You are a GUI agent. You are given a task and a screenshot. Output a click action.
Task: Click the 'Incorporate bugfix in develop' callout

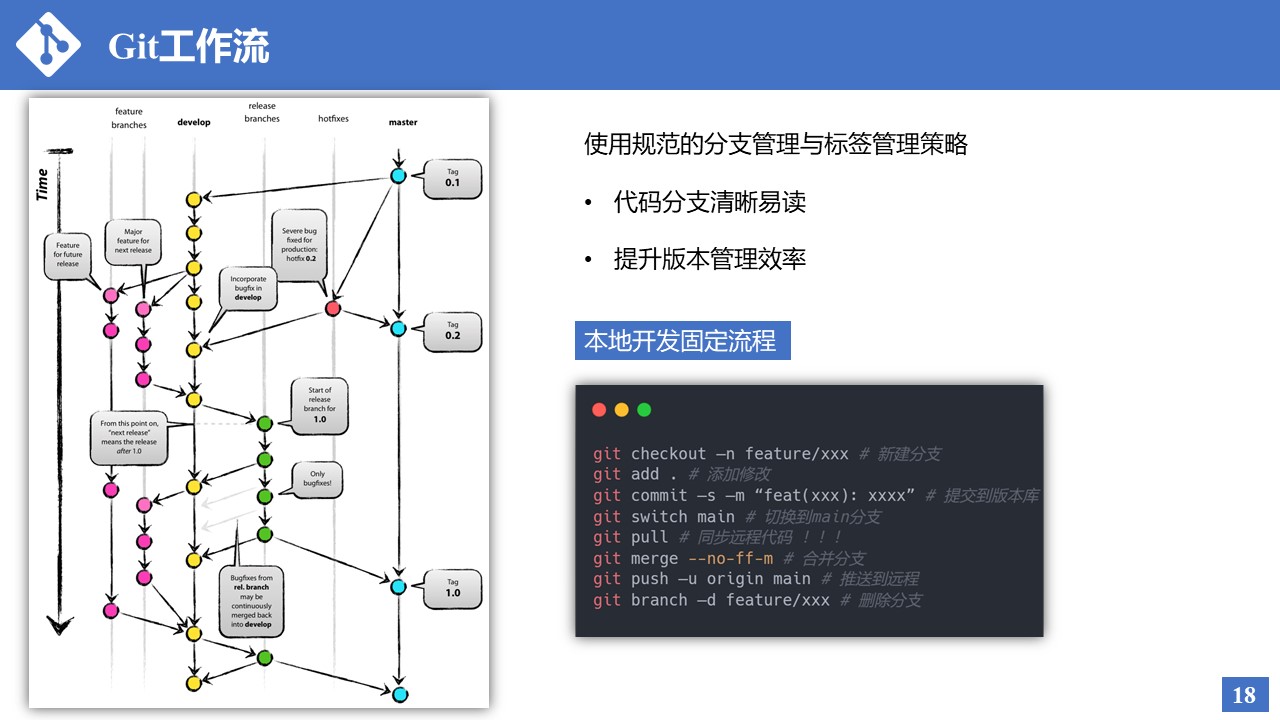point(248,288)
